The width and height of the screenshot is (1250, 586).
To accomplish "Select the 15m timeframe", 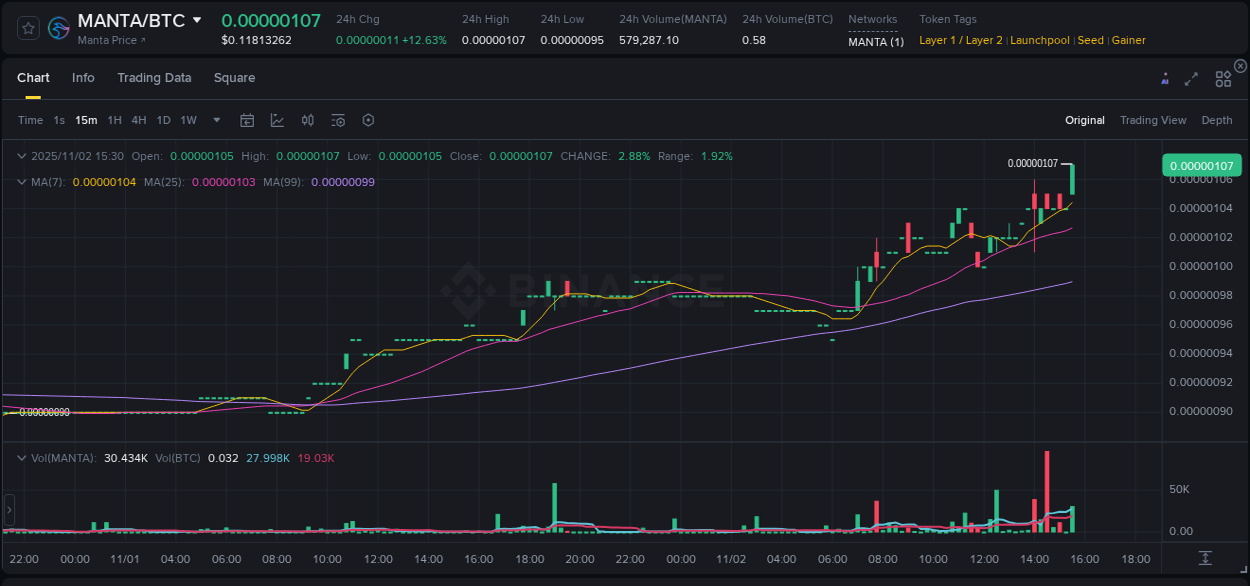I will 86,120.
